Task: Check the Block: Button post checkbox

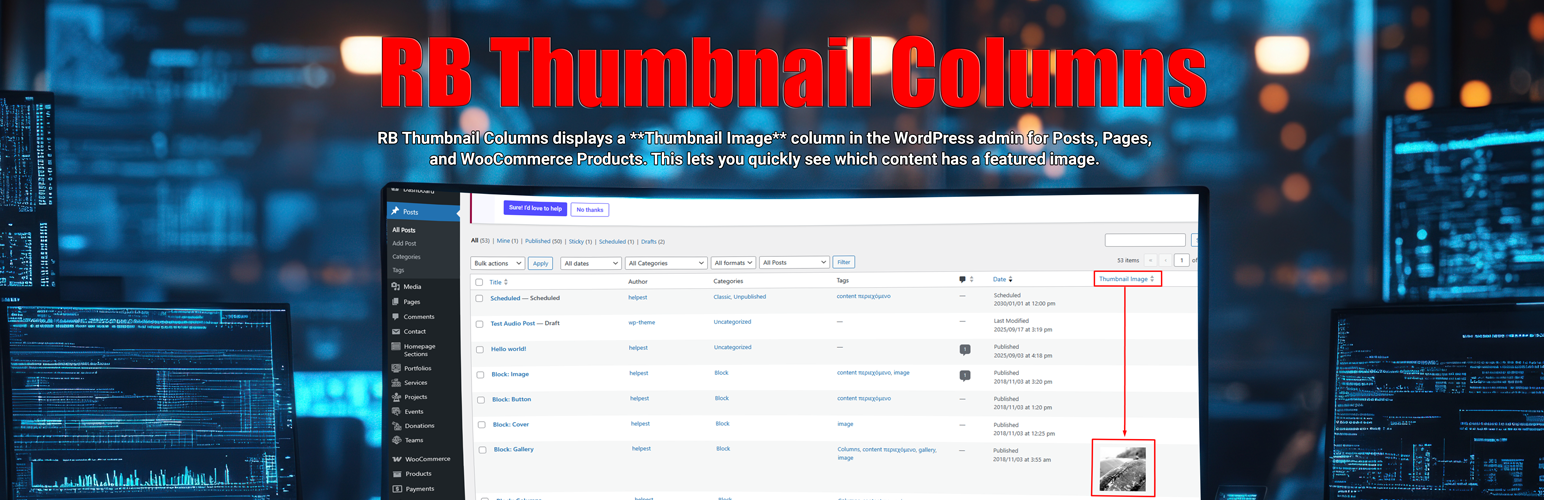Action: [x=481, y=400]
